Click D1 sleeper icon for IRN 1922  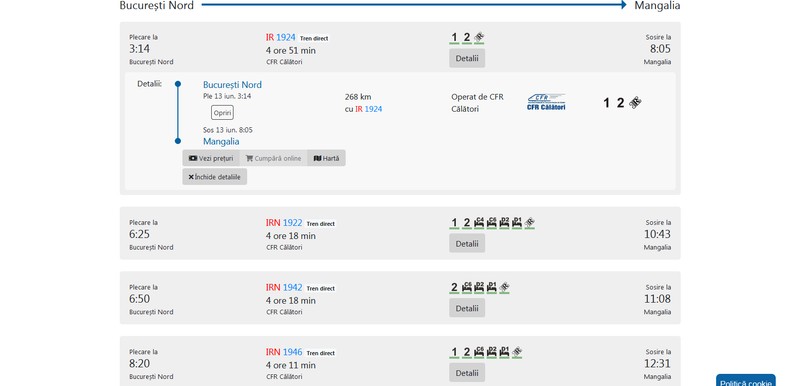(x=517, y=223)
